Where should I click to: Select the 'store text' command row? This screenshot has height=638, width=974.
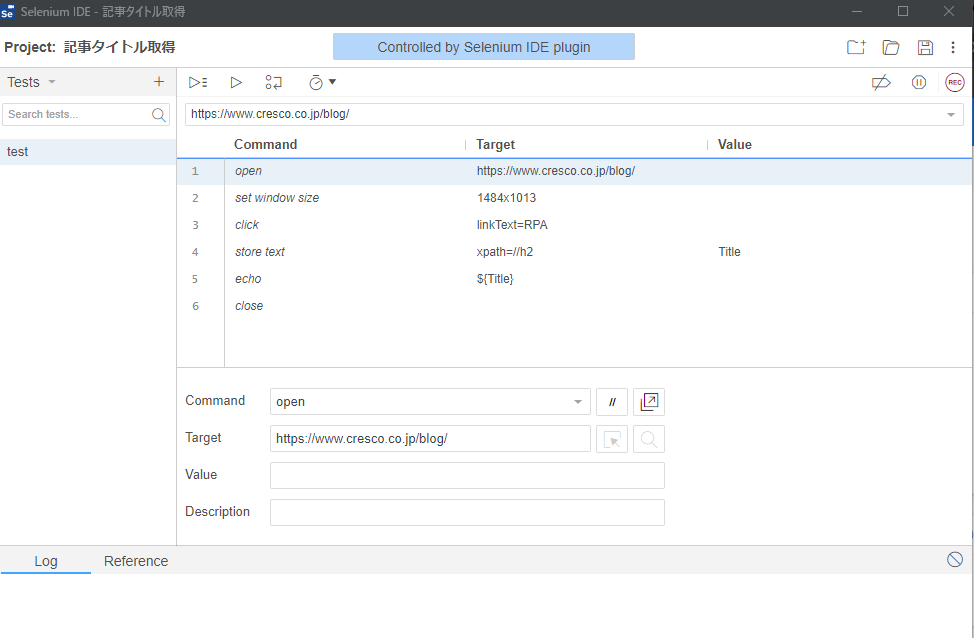click(574, 252)
